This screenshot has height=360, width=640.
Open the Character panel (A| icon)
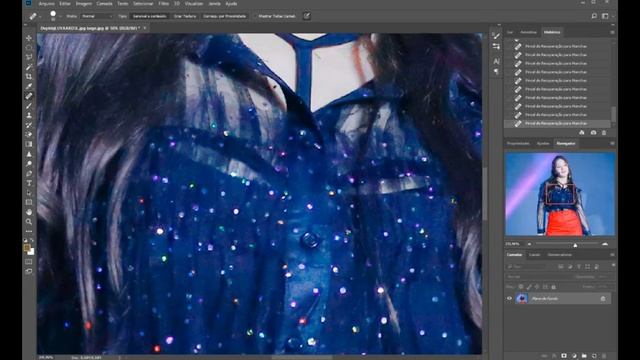coord(496,61)
